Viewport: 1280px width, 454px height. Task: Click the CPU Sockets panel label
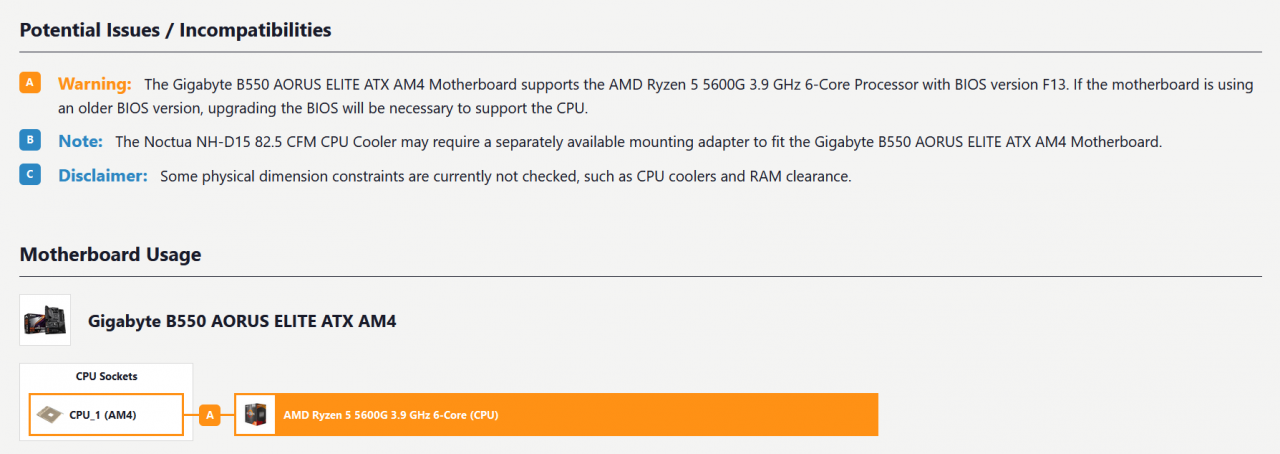[106, 377]
